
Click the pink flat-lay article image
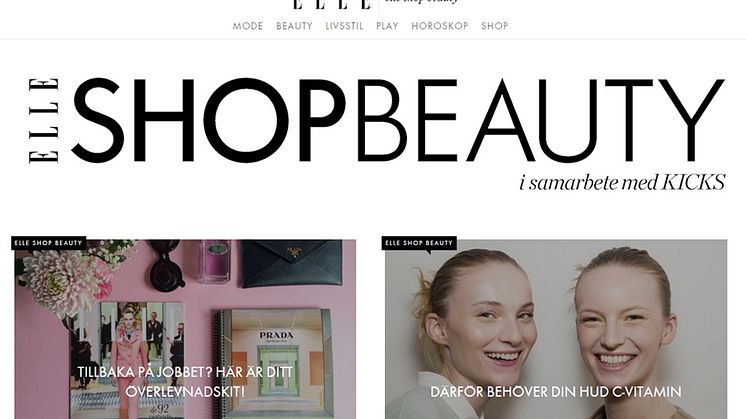[x=185, y=329]
